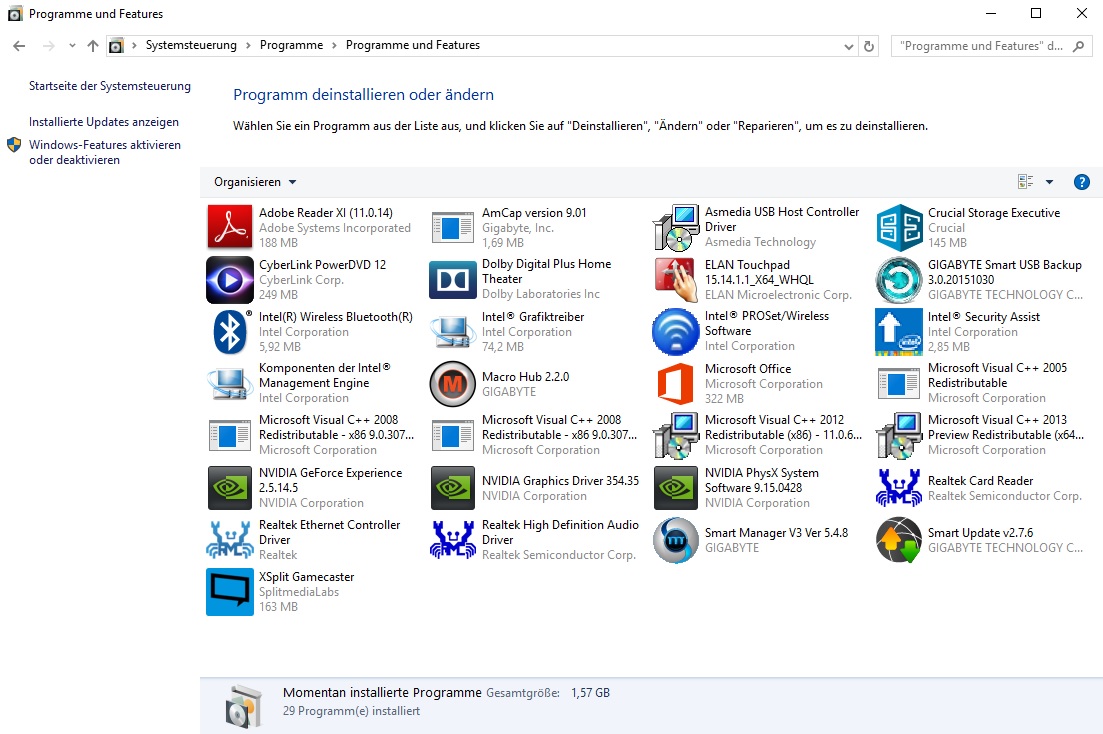The width and height of the screenshot is (1103, 734).
Task: Select the Realtek Card Reader name
Action: (981, 481)
